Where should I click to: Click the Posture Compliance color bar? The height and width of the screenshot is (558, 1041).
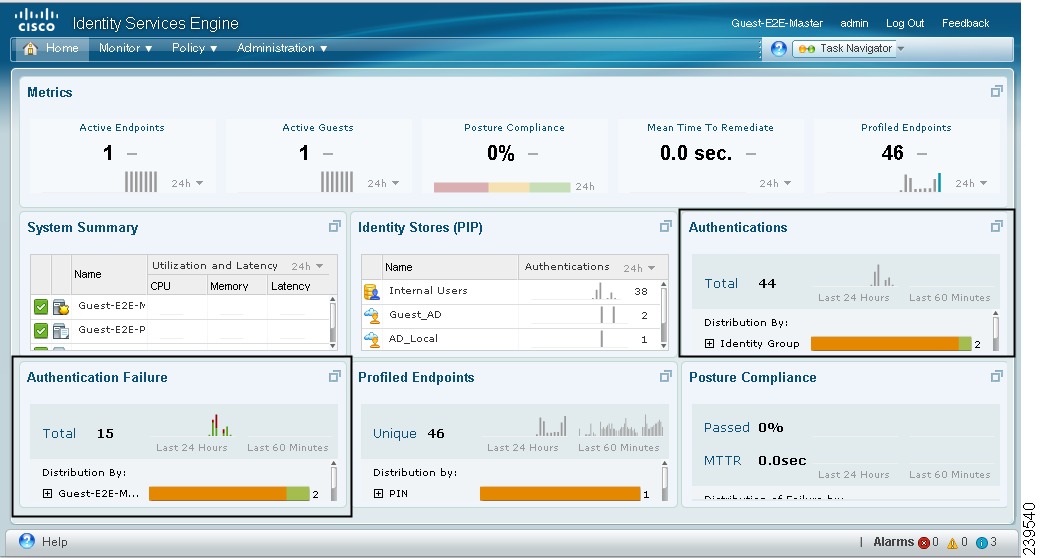click(502, 187)
